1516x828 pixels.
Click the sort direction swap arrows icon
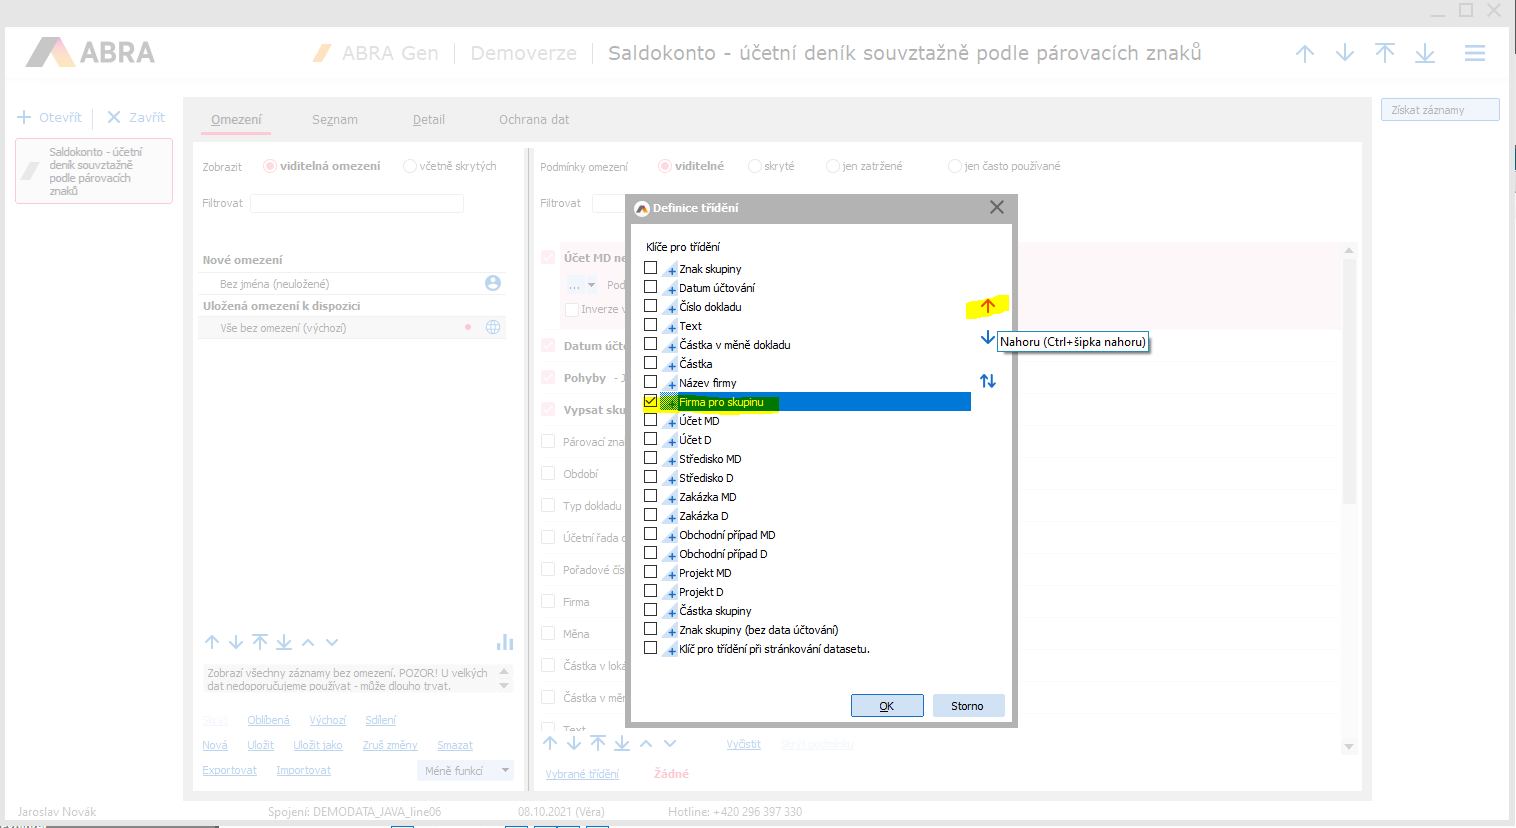point(987,381)
